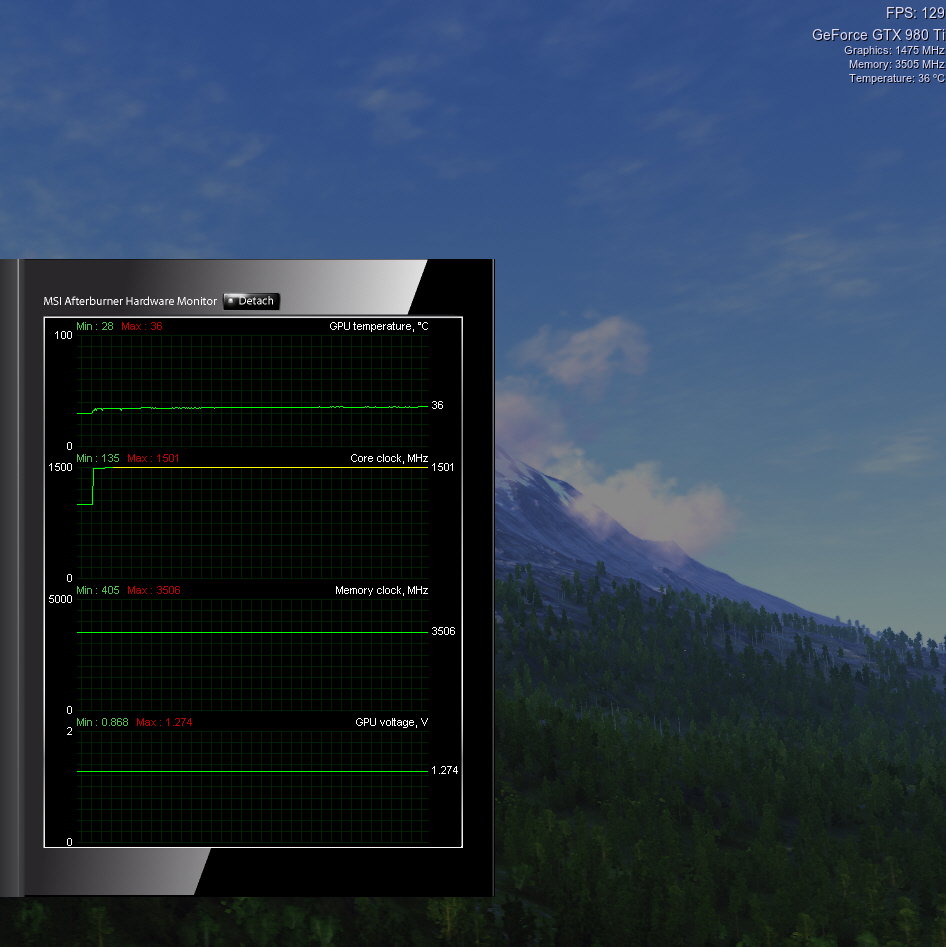Click the current memory clock reading 3506 beside graph
Image resolution: width=946 pixels, height=947 pixels.
pos(443,631)
